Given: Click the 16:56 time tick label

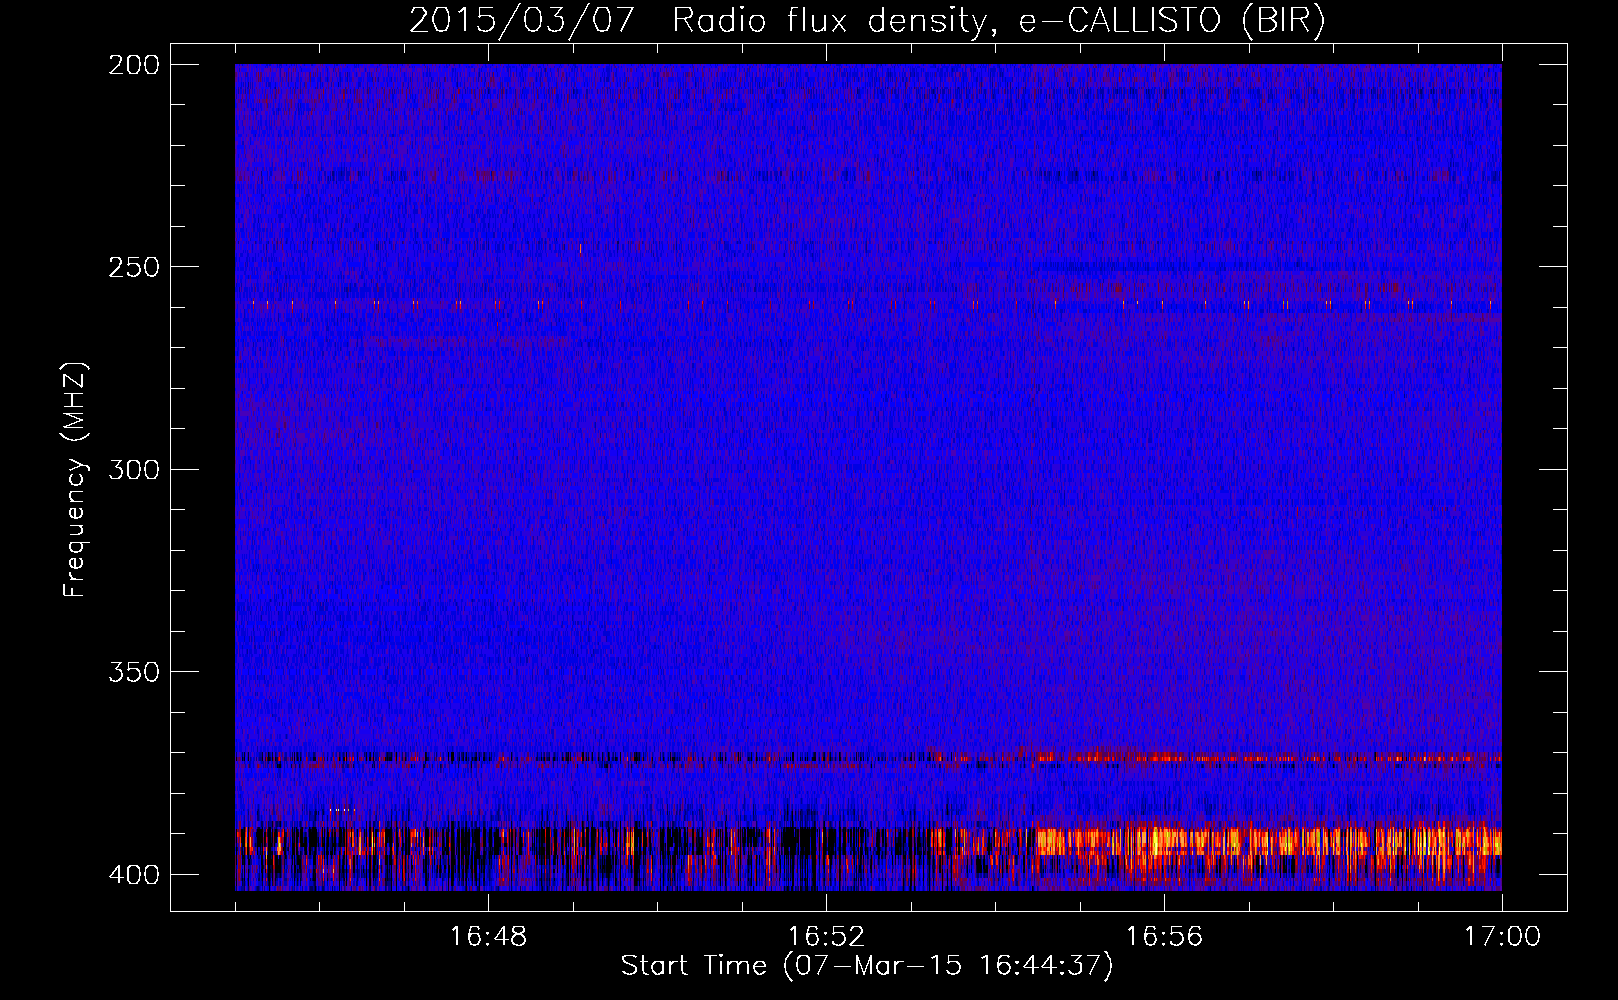Looking at the screenshot, I should coord(1164,936).
